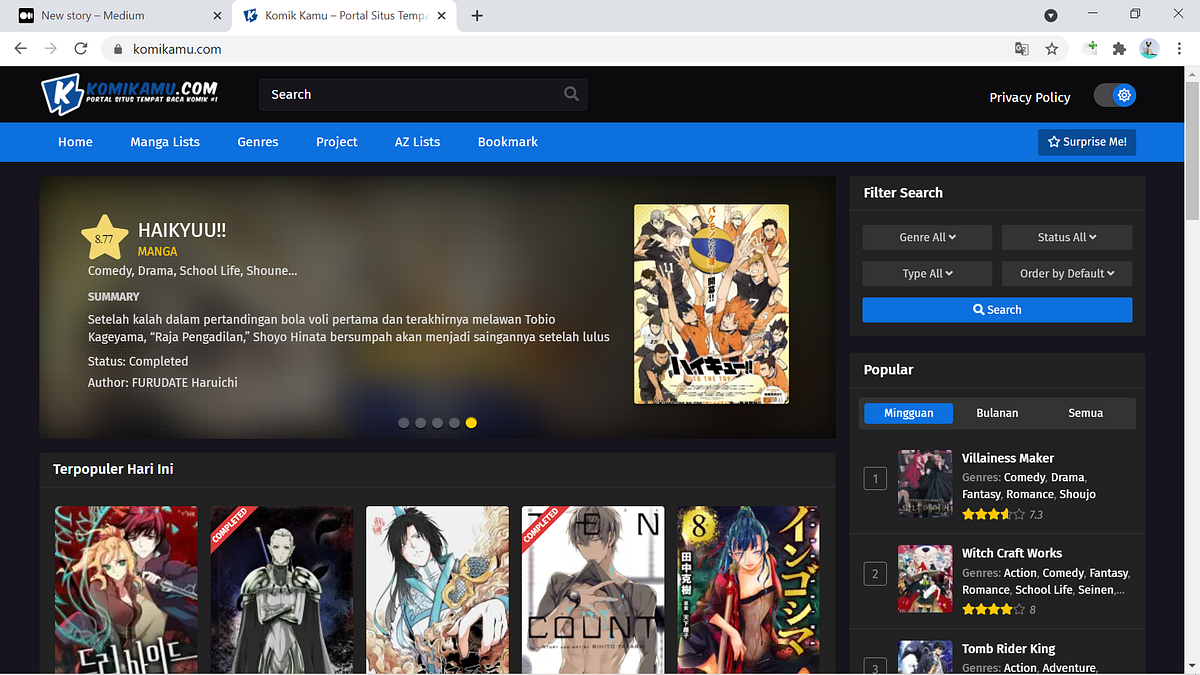
Task: Open the Project menu item
Action: point(337,142)
